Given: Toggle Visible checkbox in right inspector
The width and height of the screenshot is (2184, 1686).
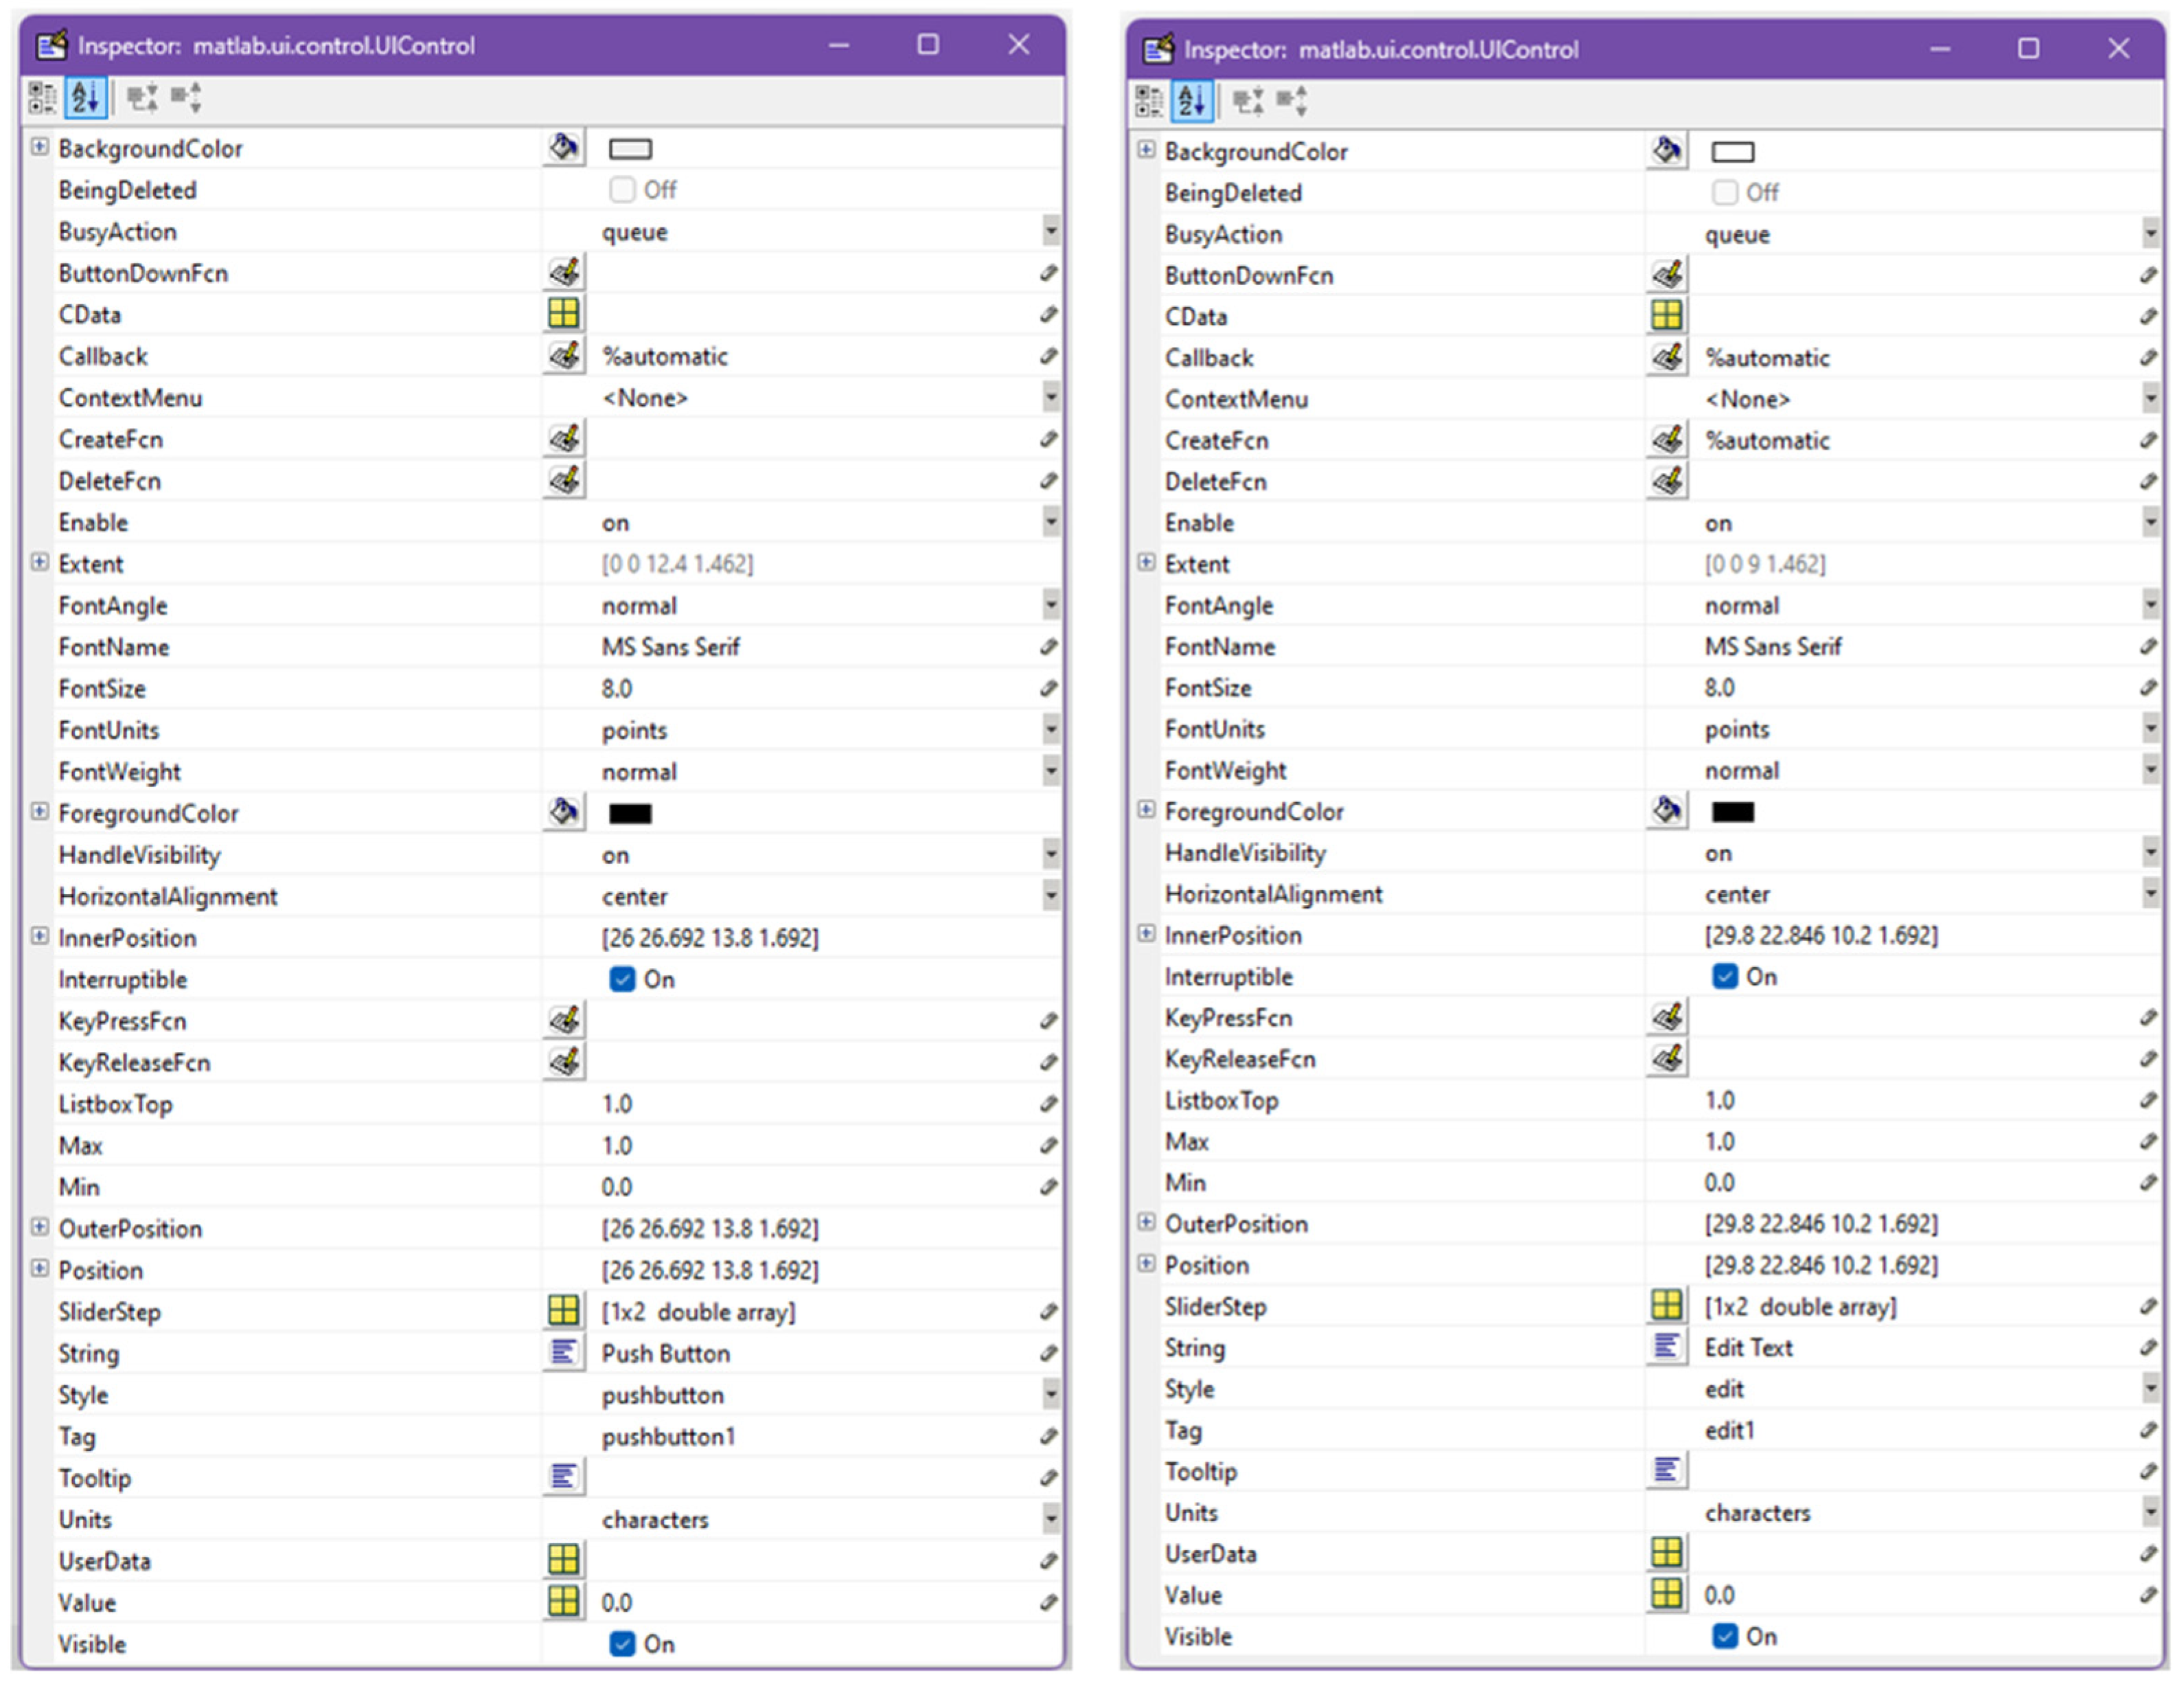Looking at the screenshot, I should [1724, 1636].
